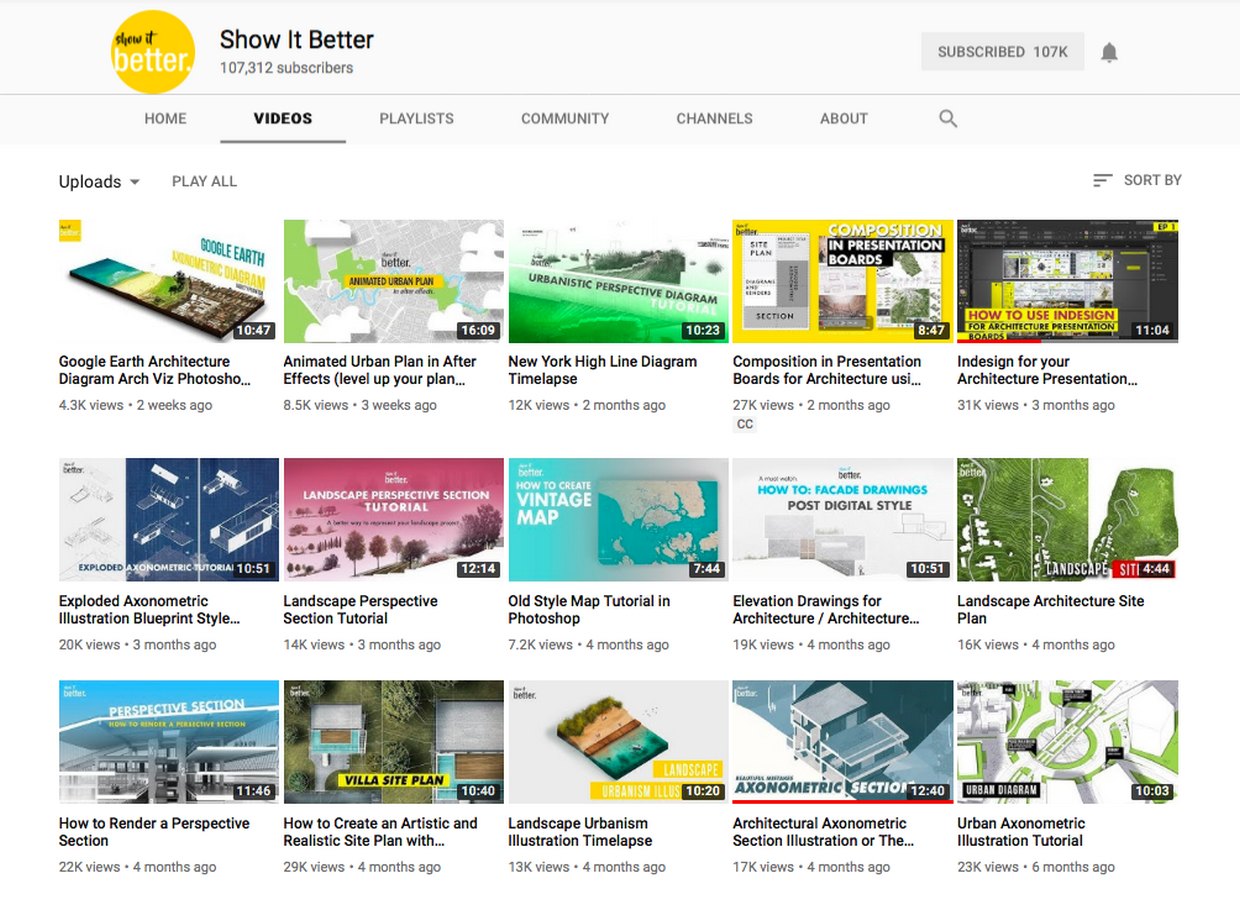Open Exploded Axonometric blueprint thumbnail
Image resolution: width=1240 pixels, height=900 pixels.
pos(169,520)
